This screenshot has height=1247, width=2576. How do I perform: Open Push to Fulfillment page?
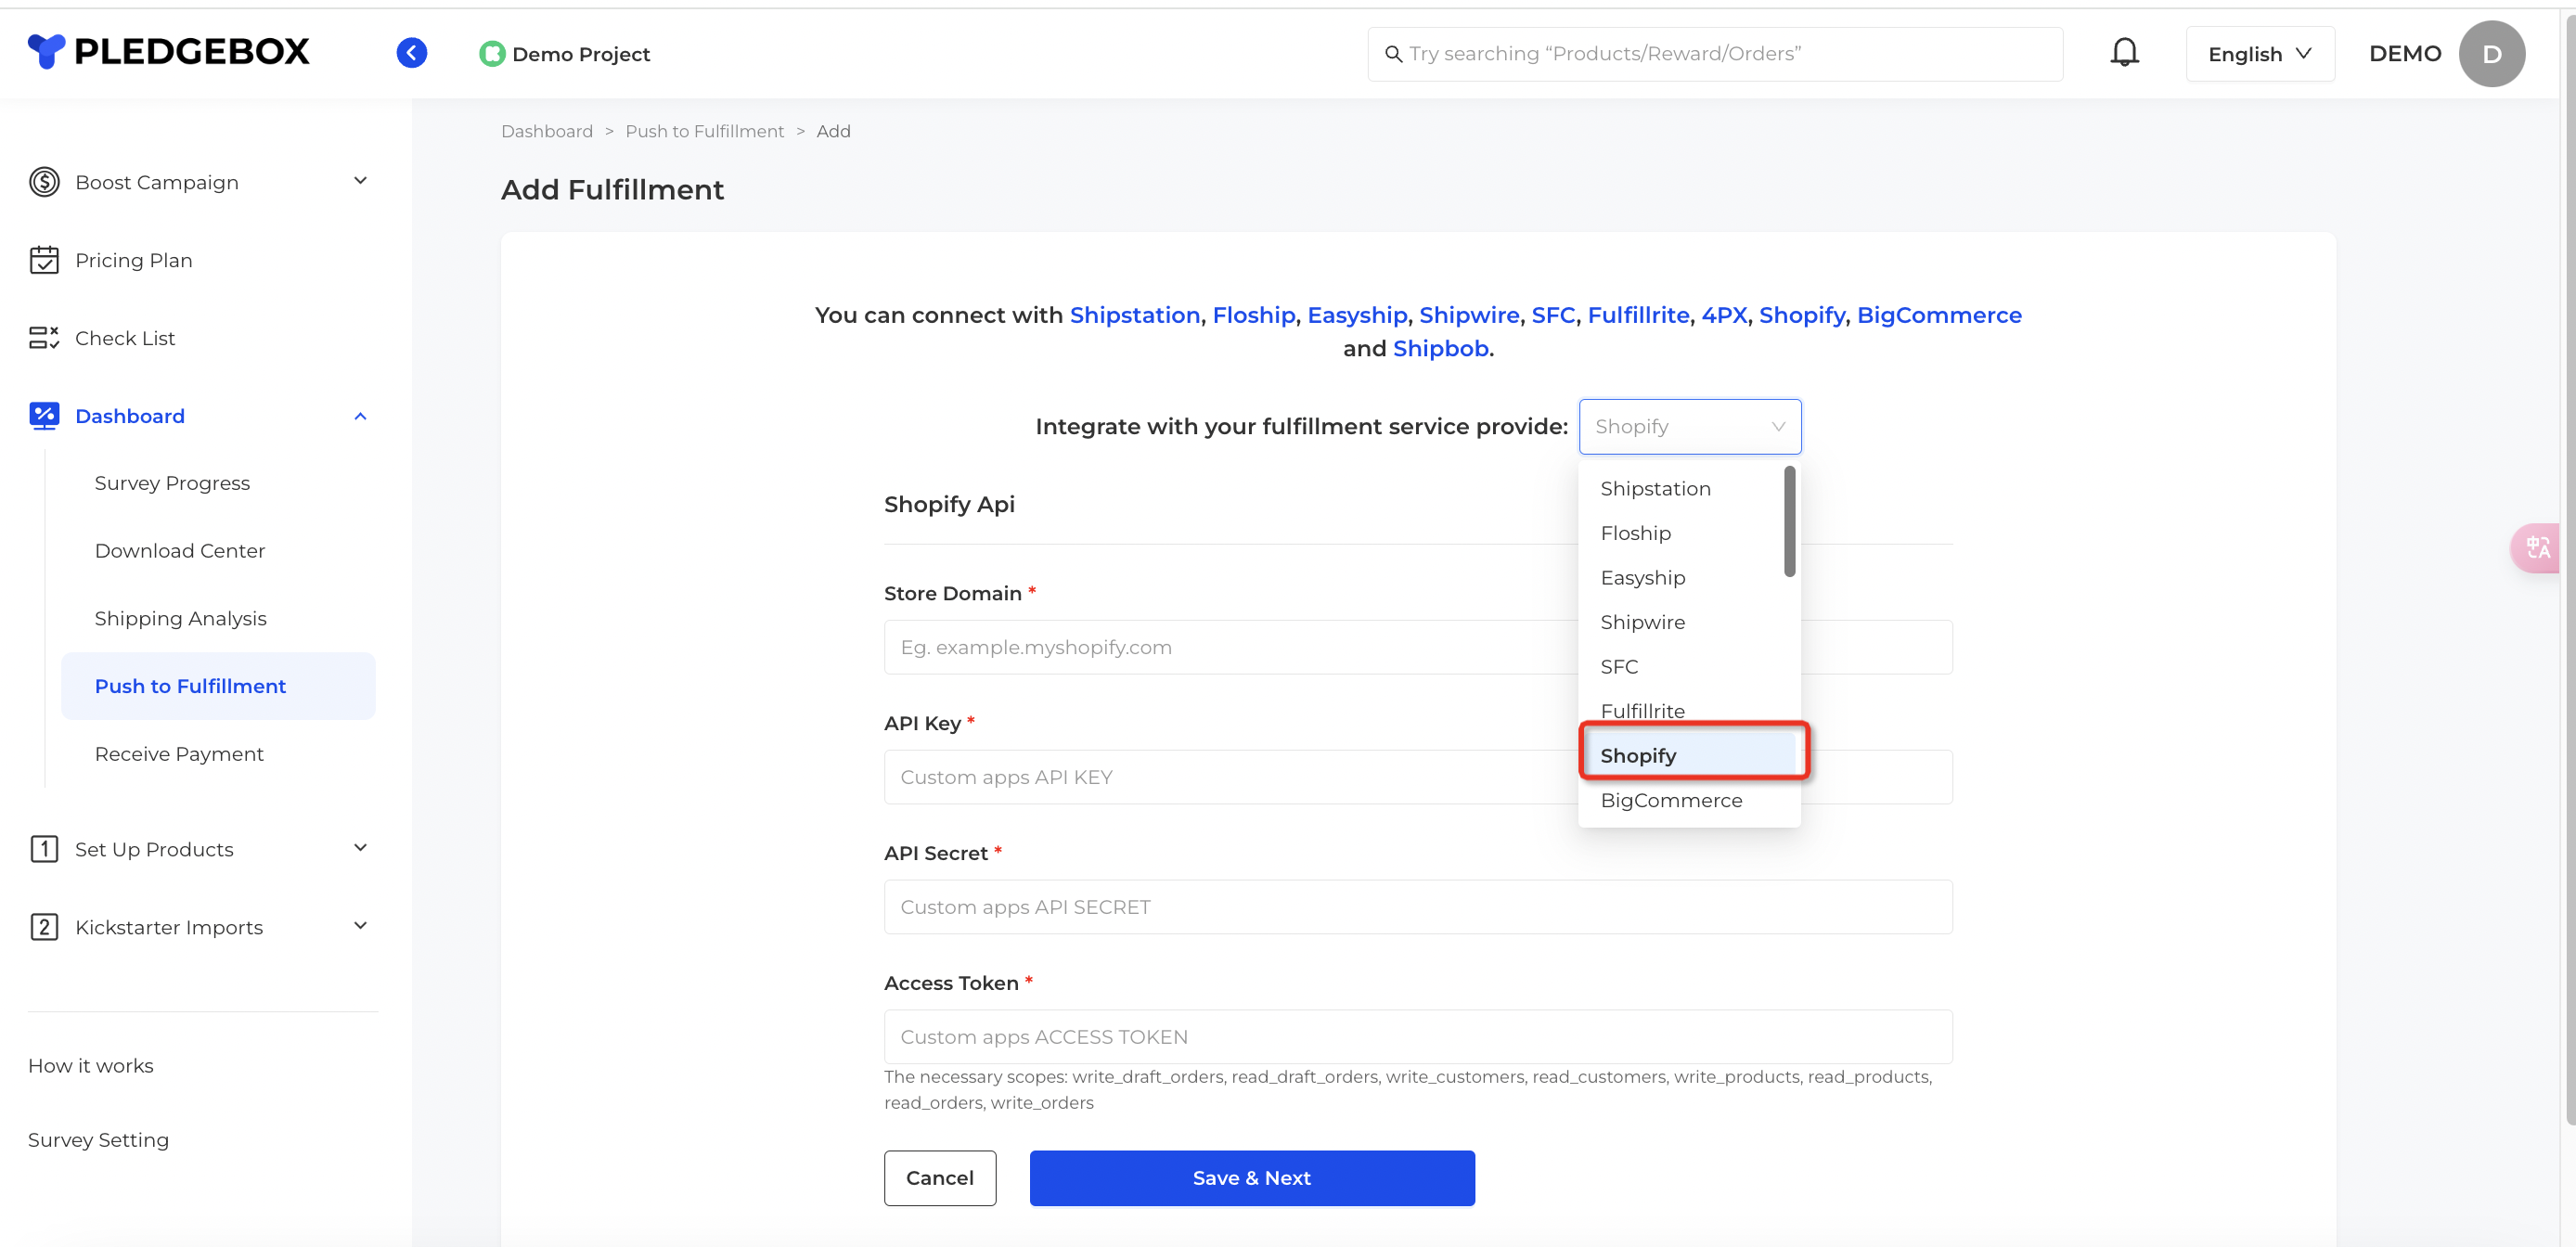point(218,686)
